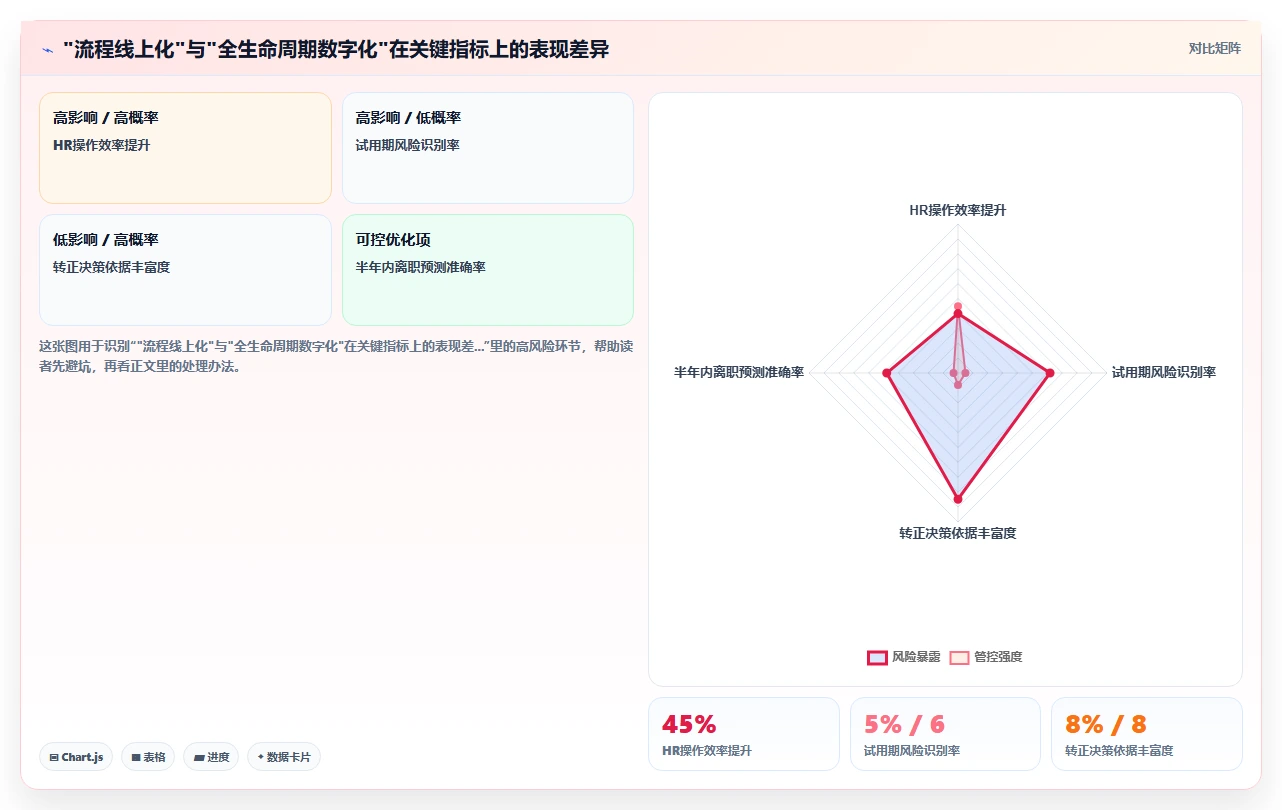
Task: Click the radar axis label HR操作效率提升
Action: click(957, 210)
